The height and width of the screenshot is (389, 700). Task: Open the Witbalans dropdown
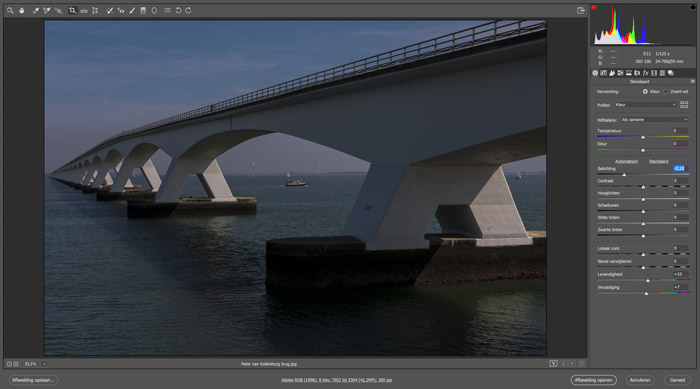coord(654,120)
